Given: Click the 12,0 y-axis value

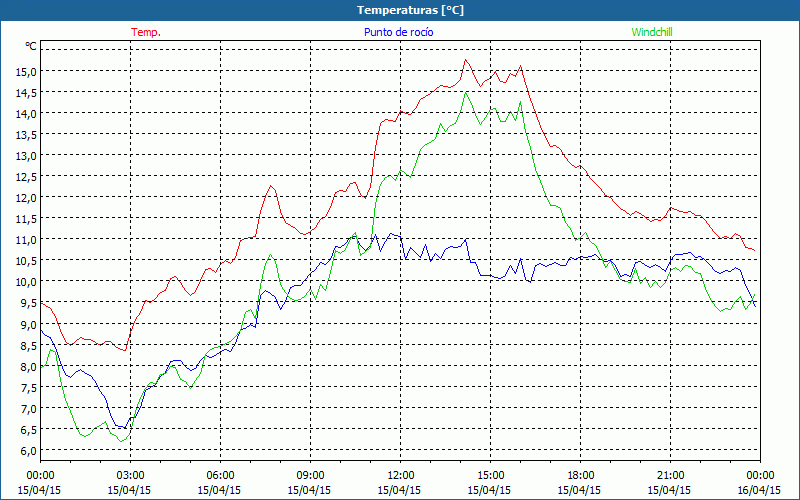Looking at the screenshot, I should coord(27,198).
